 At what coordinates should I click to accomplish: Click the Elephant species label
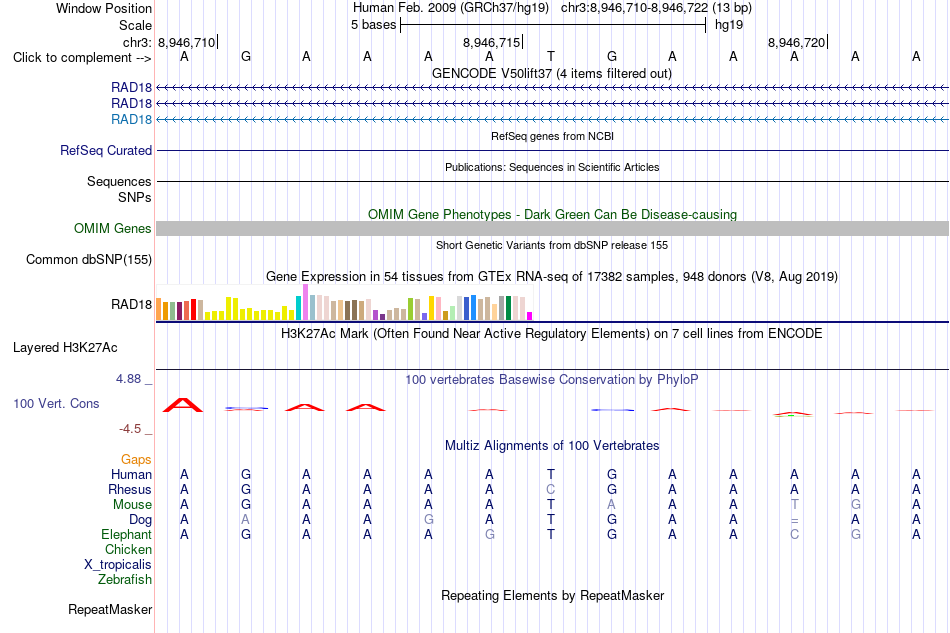[x=126, y=534]
